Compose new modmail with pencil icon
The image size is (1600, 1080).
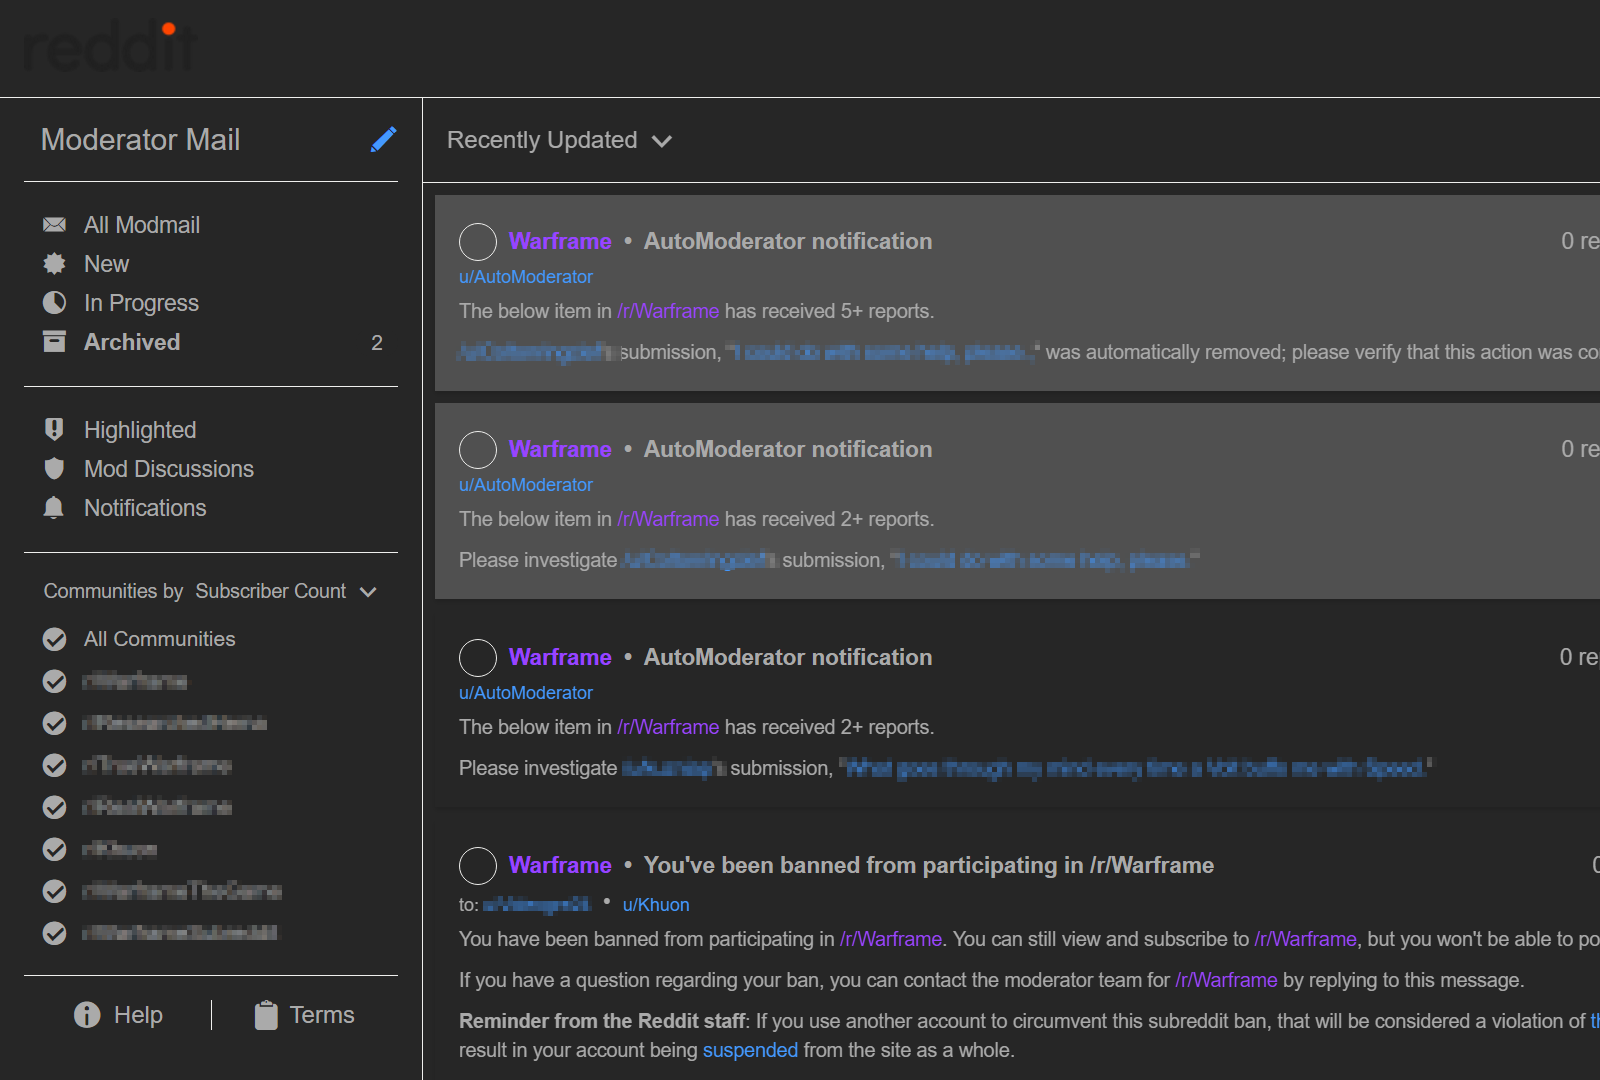coord(383,139)
